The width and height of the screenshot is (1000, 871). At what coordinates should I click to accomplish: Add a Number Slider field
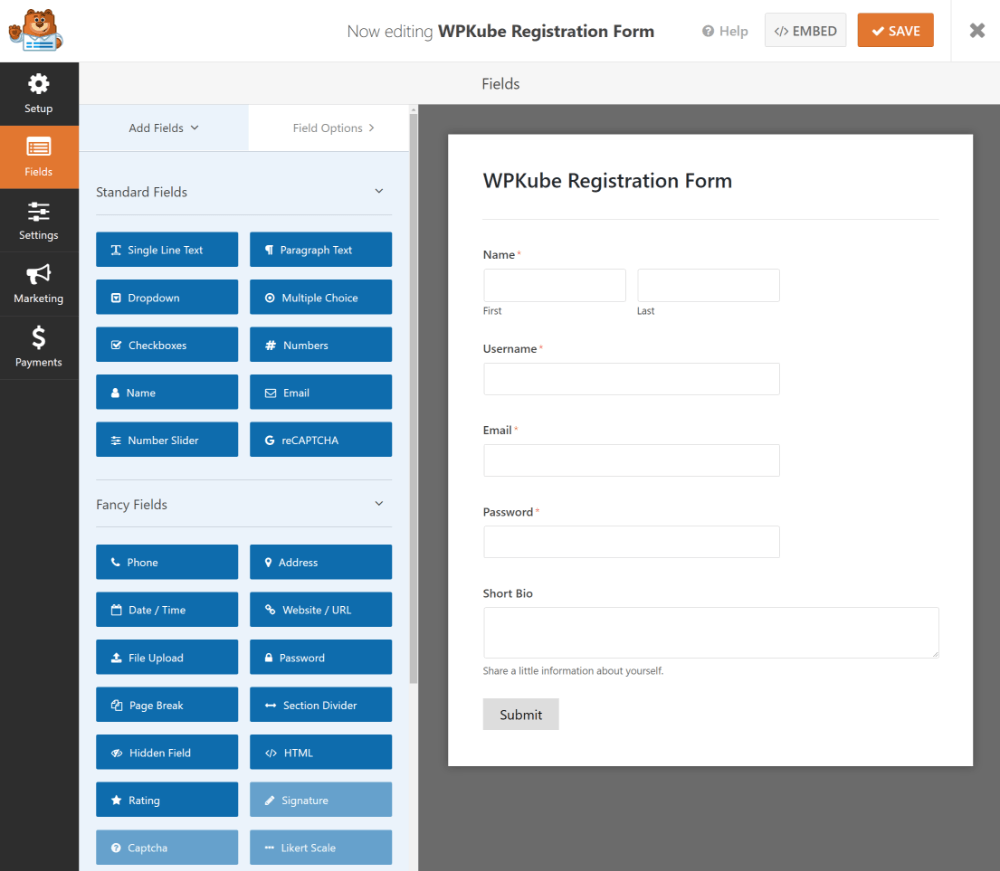167,440
